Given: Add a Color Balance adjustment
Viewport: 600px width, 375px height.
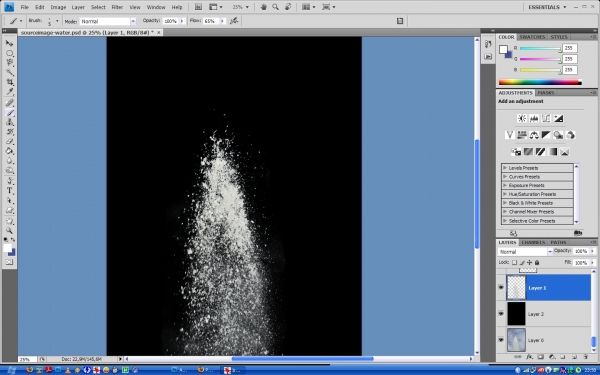Looking at the screenshot, I should pyautogui.click(x=534, y=135).
